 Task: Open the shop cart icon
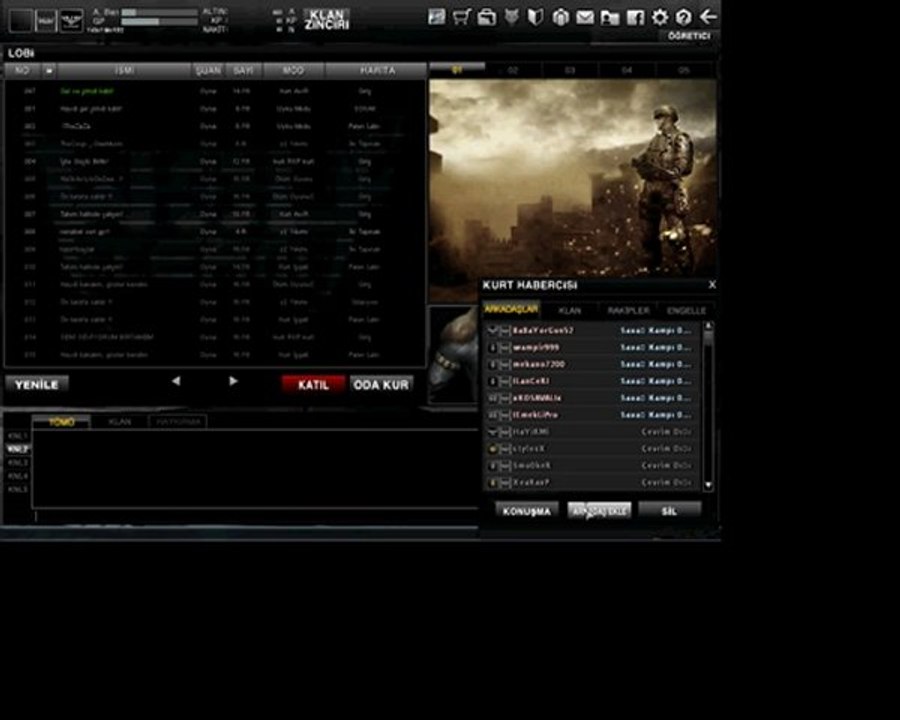pyautogui.click(x=461, y=17)
